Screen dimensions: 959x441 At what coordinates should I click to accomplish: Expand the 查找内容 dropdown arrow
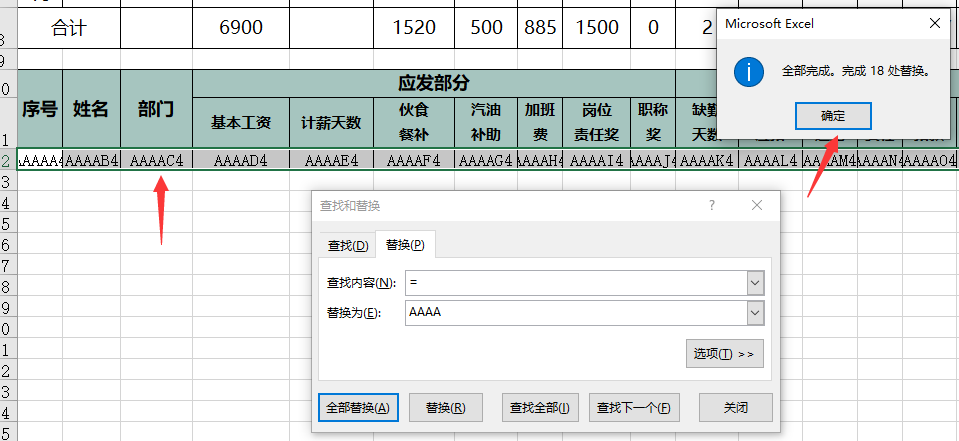coord(754,283)
